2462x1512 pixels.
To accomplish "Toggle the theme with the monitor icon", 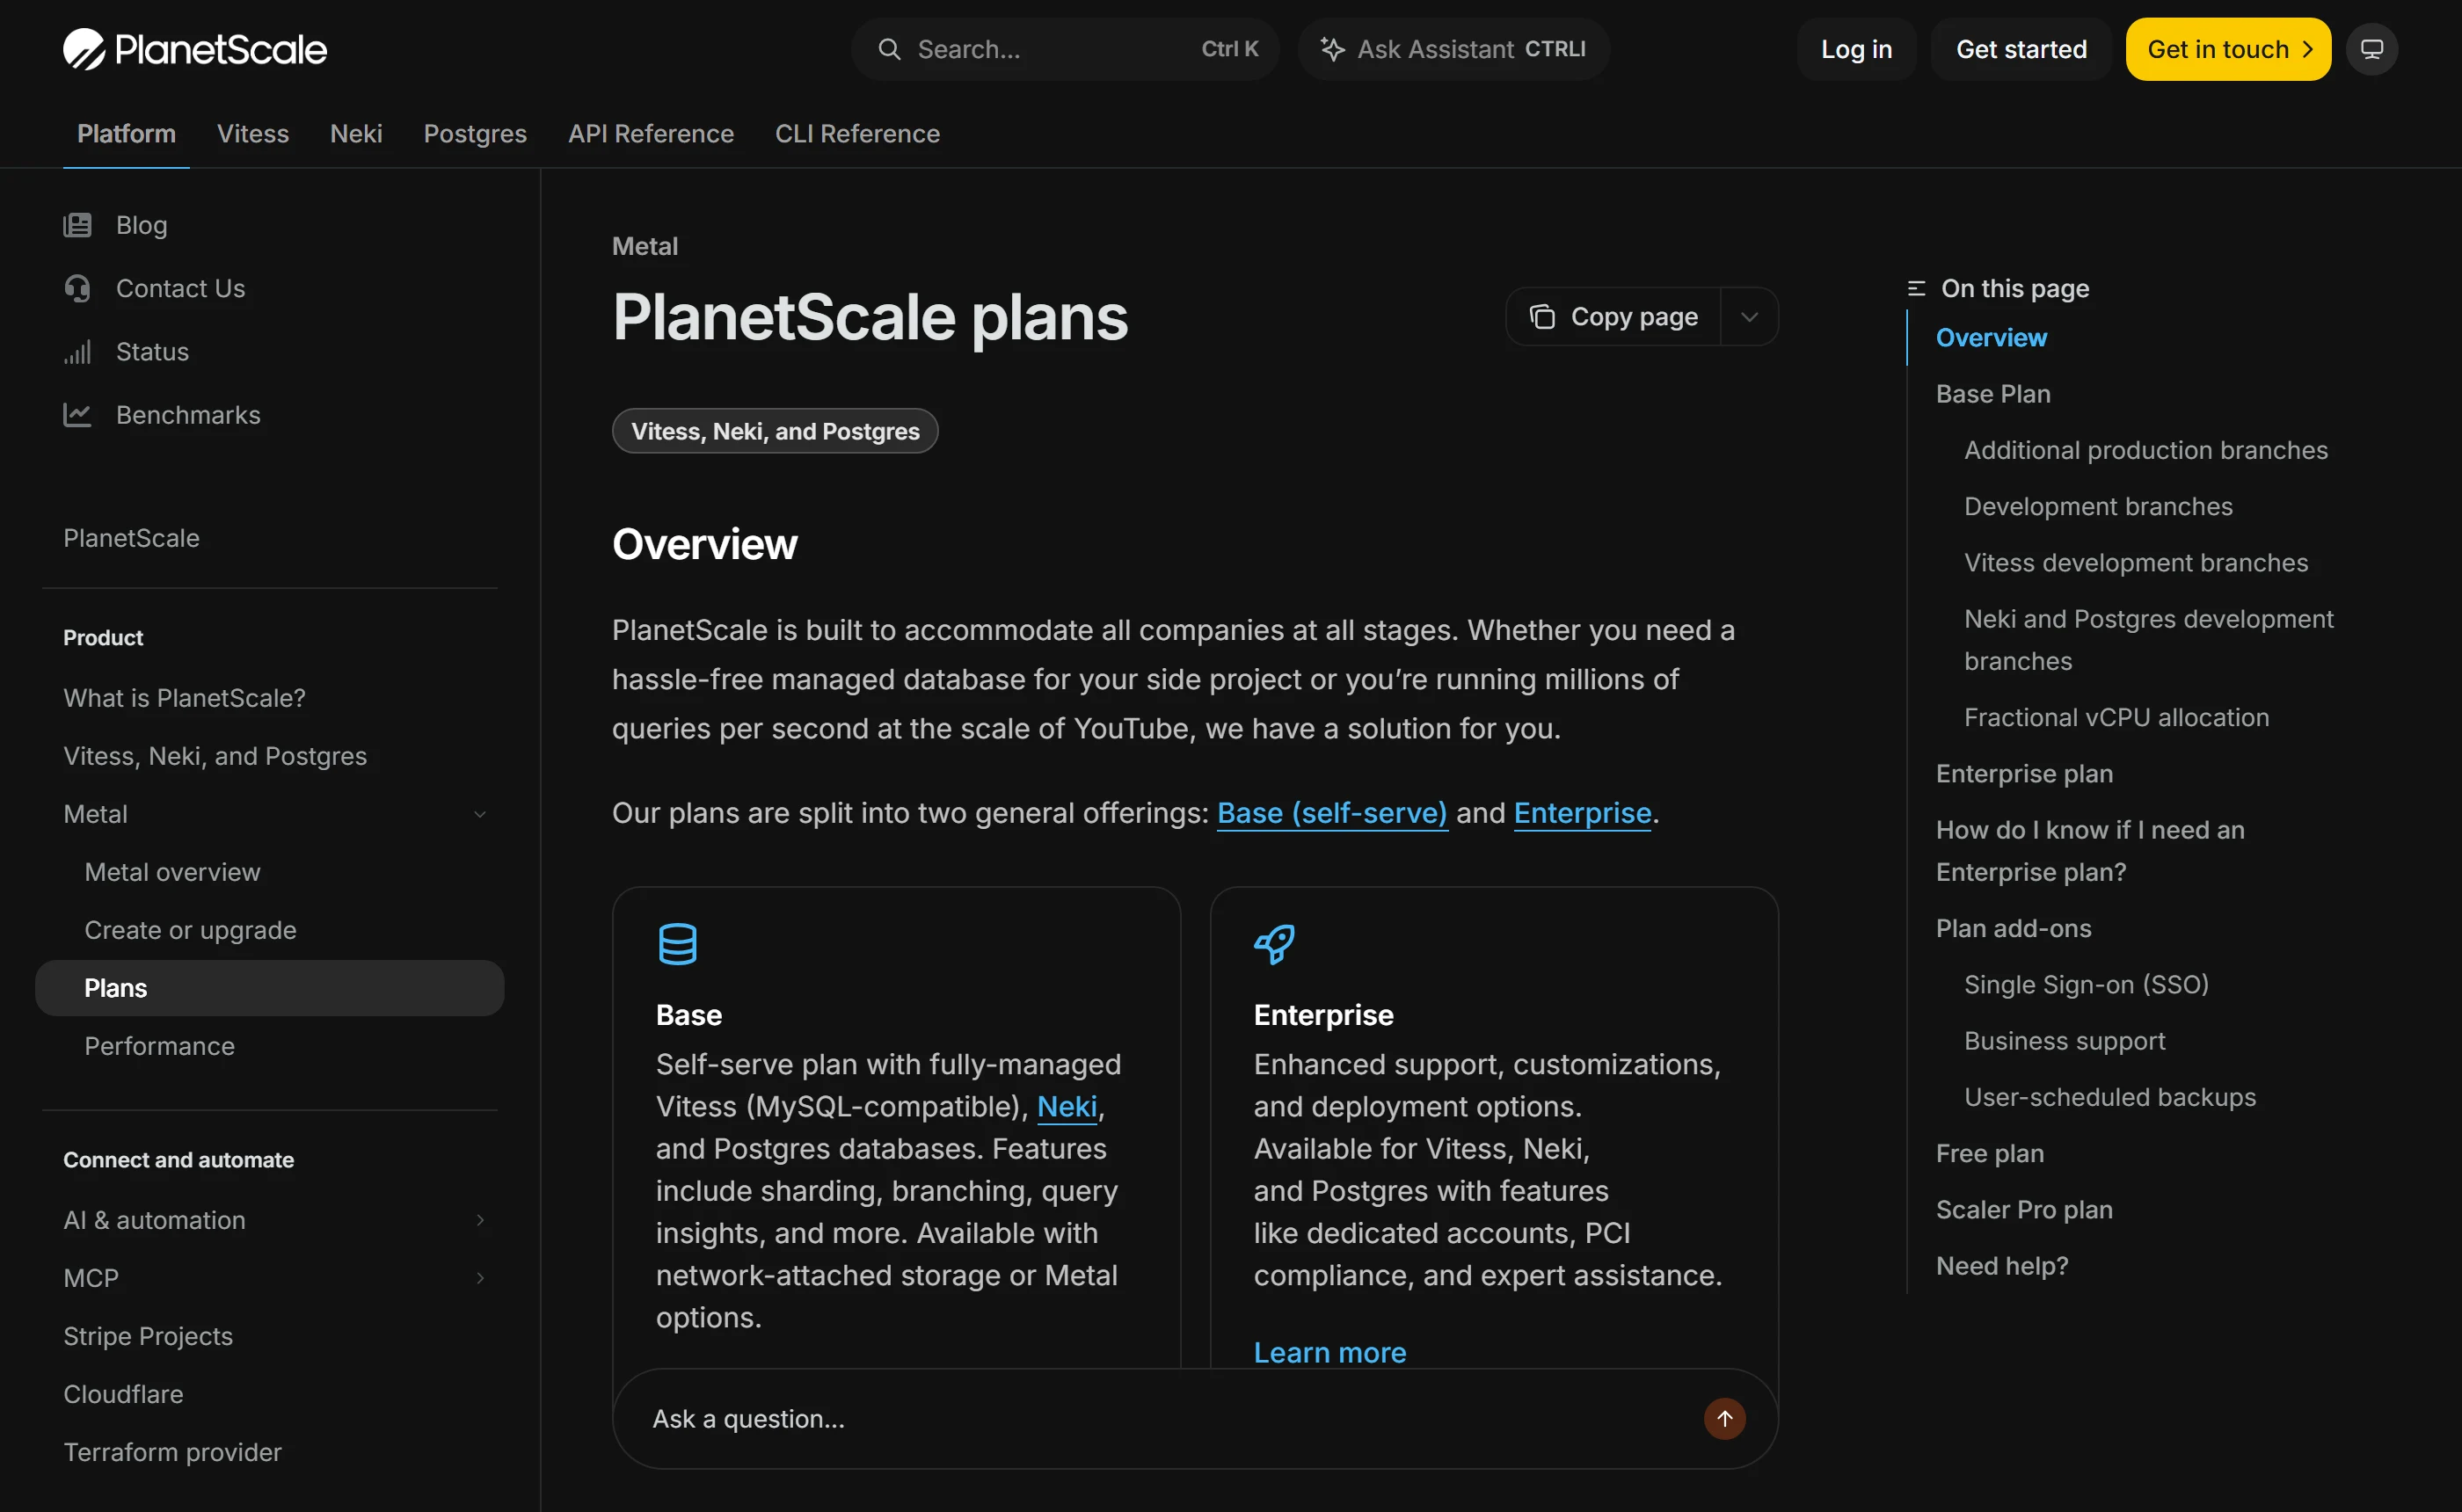I will coord(2371,49).
